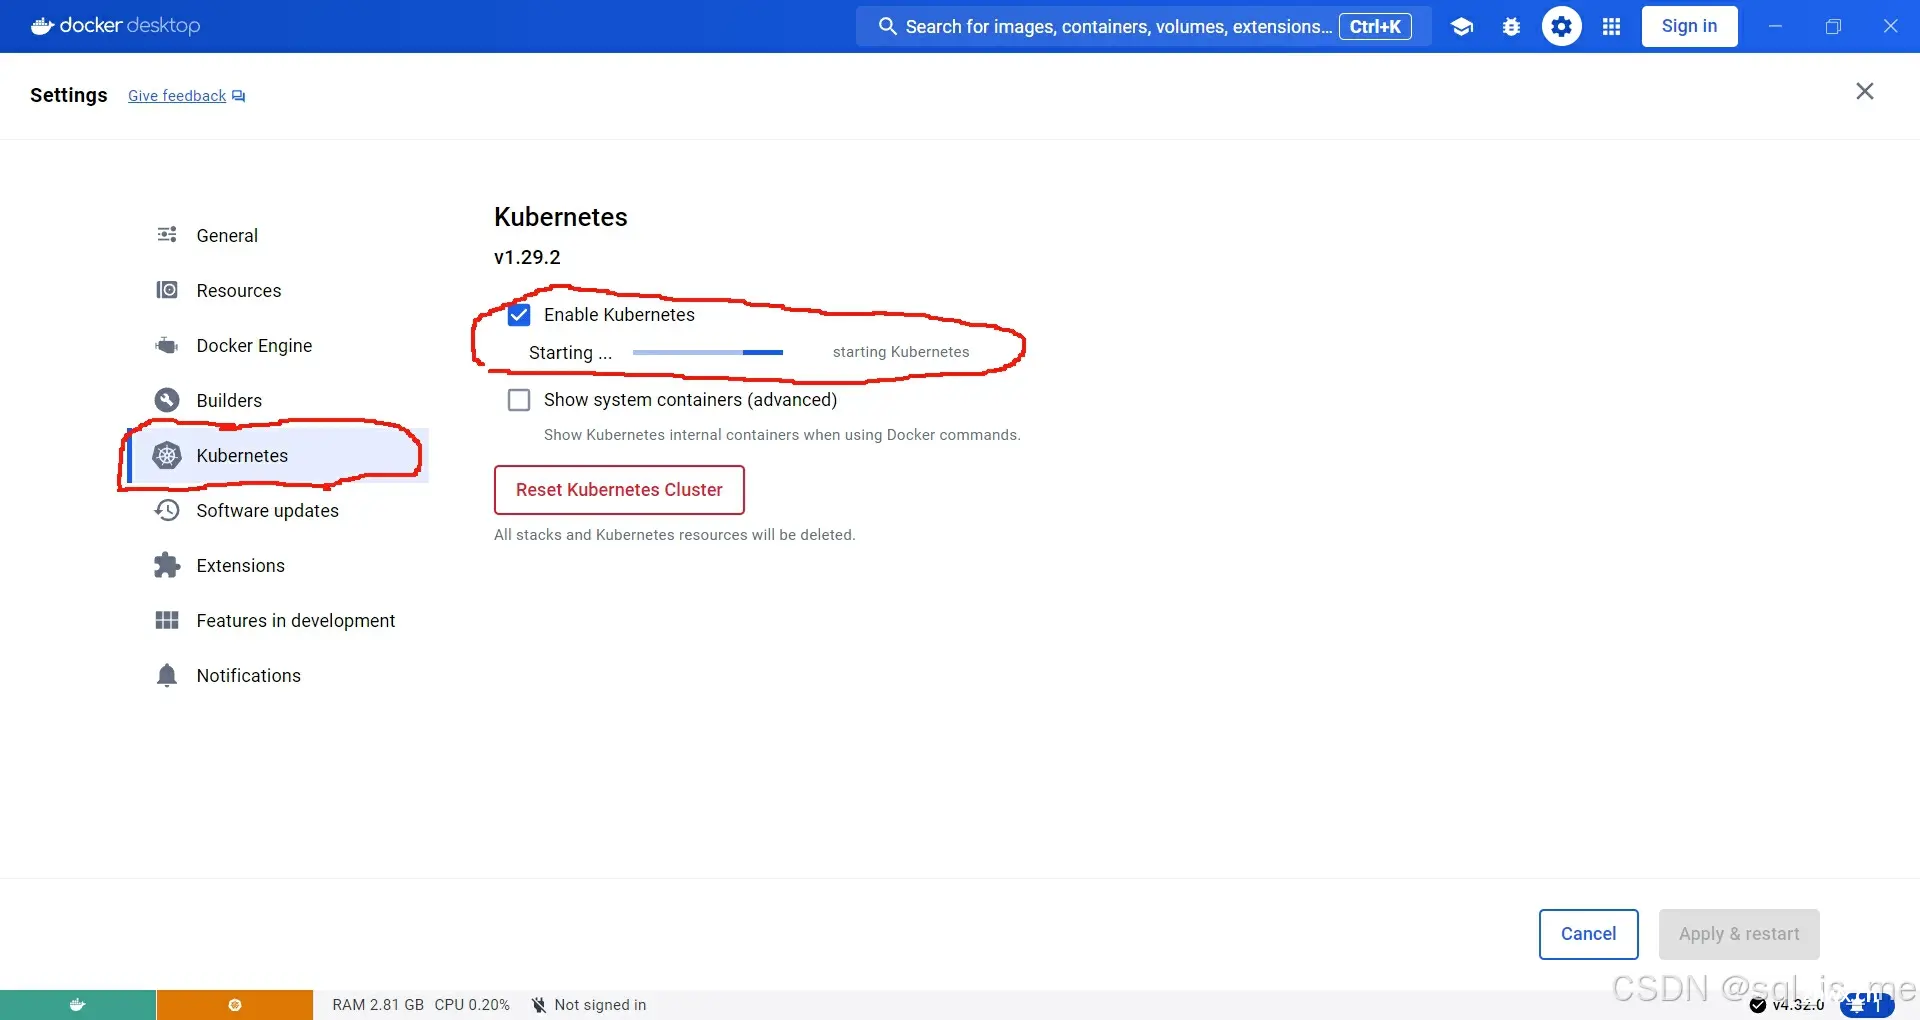Check Show system containers (advanced) checkbox
Image resolution: width=1920 pixels, height=1020 pixels.
point(519,400)
